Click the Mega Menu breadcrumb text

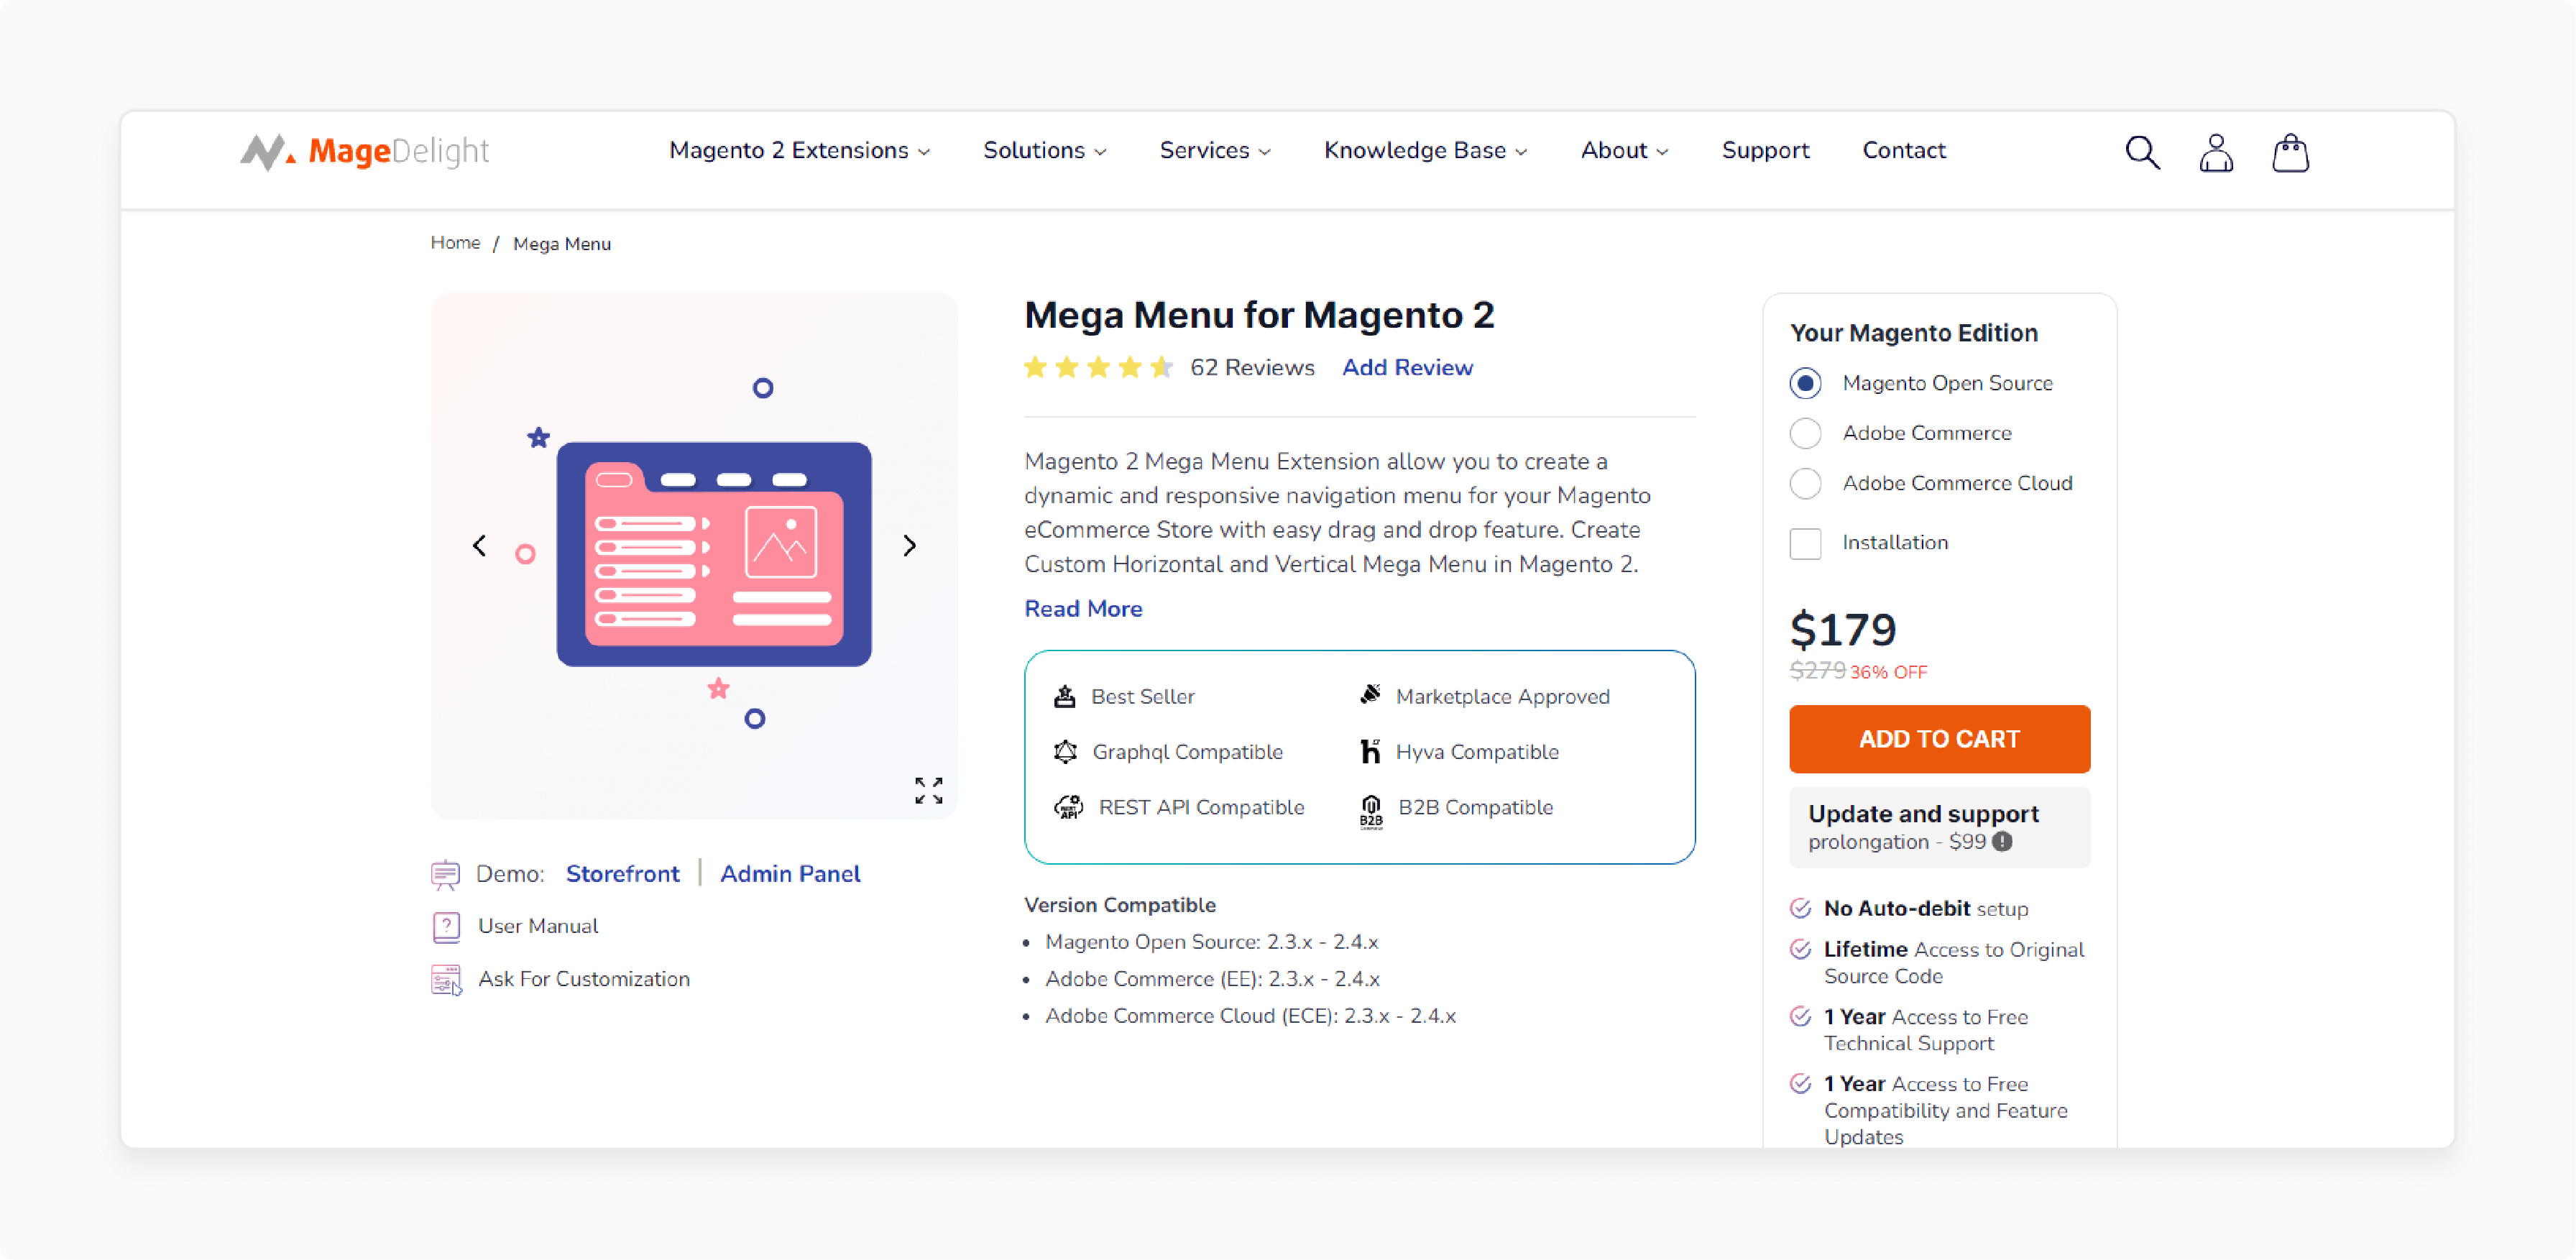coord(562,244)
